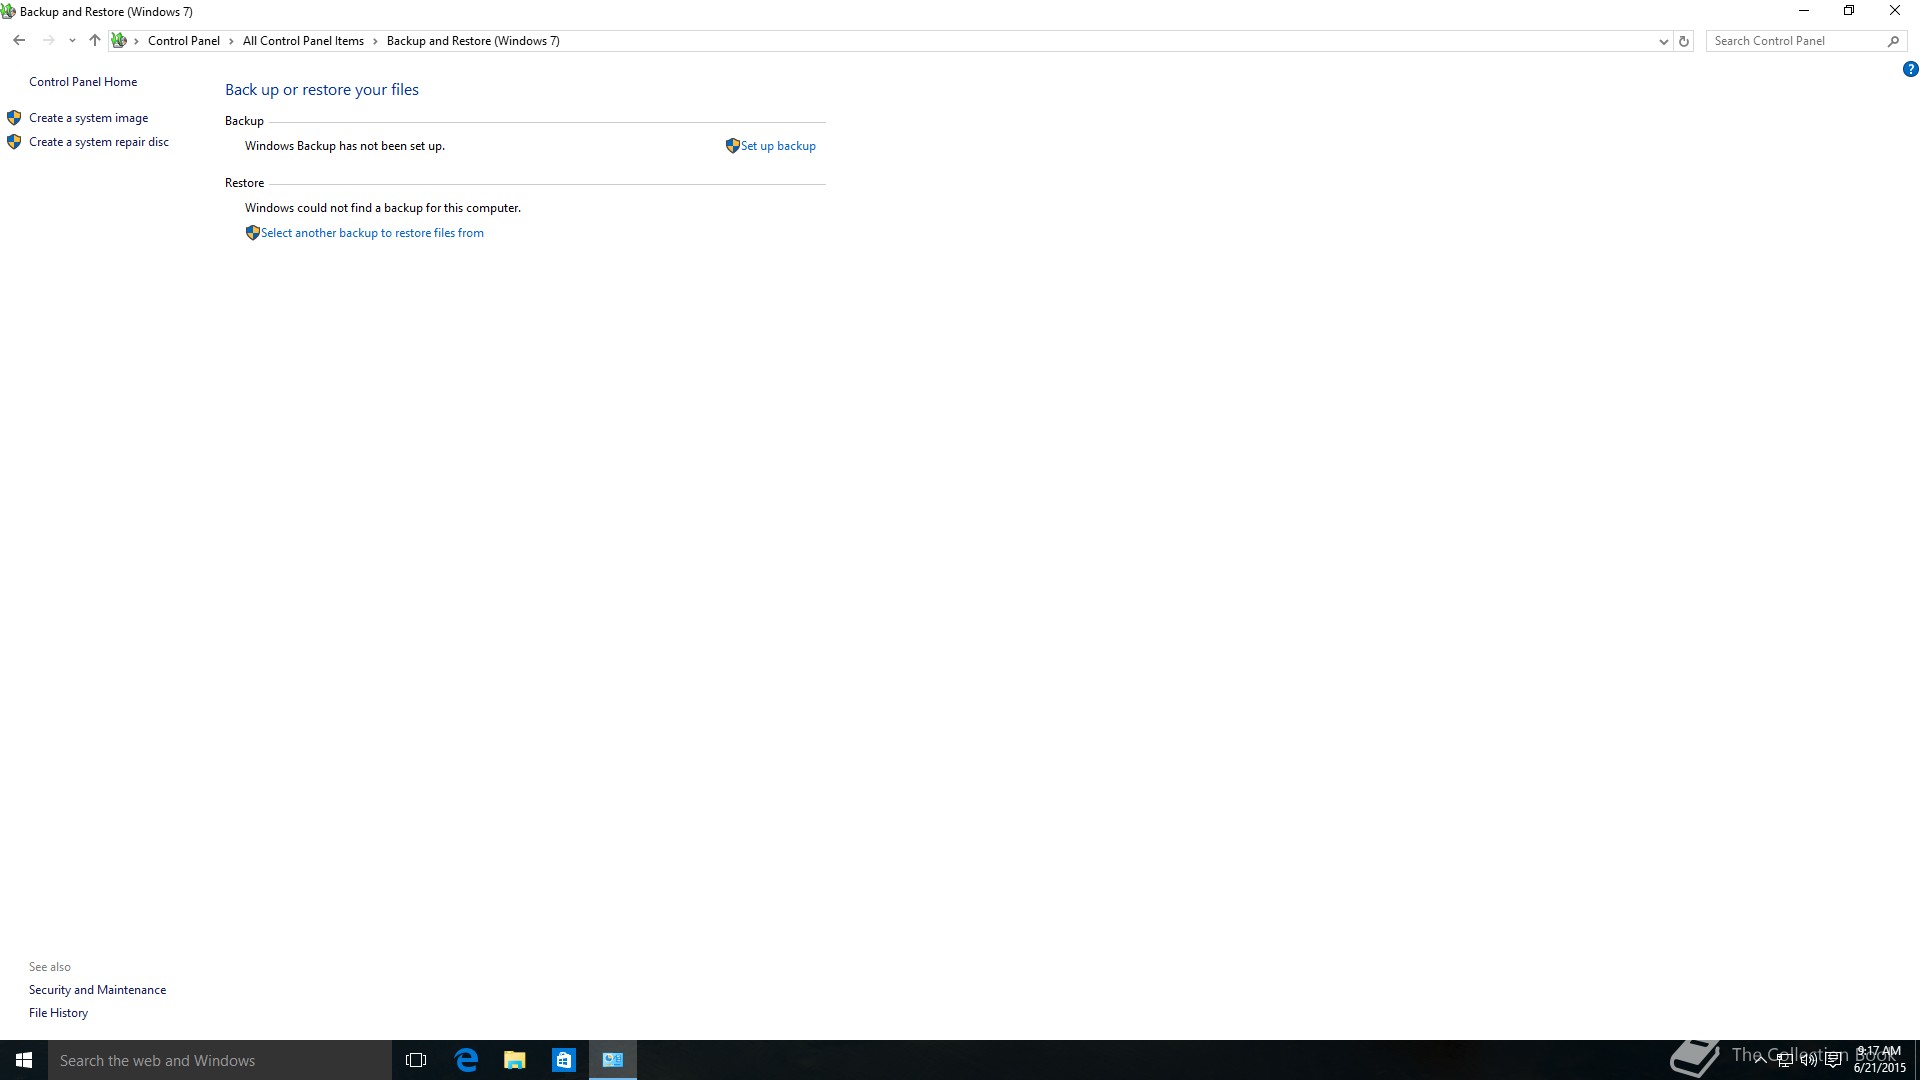Viewport: 1920px width, 1080px height.
Task: Open File History link
Action: tap(58, 1013)
